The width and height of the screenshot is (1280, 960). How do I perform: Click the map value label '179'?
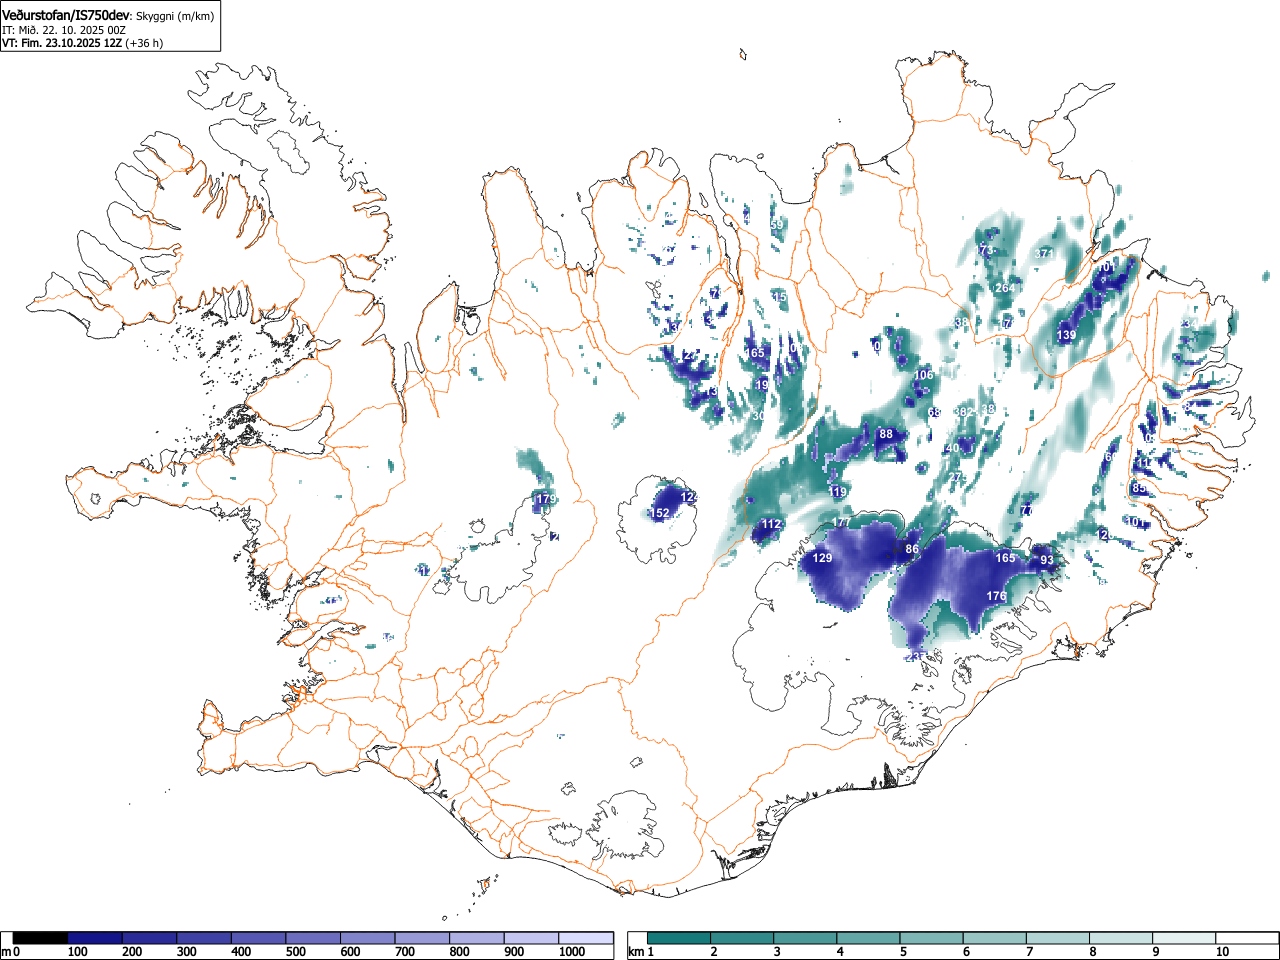pyautogui.click(x=545, y=499)
